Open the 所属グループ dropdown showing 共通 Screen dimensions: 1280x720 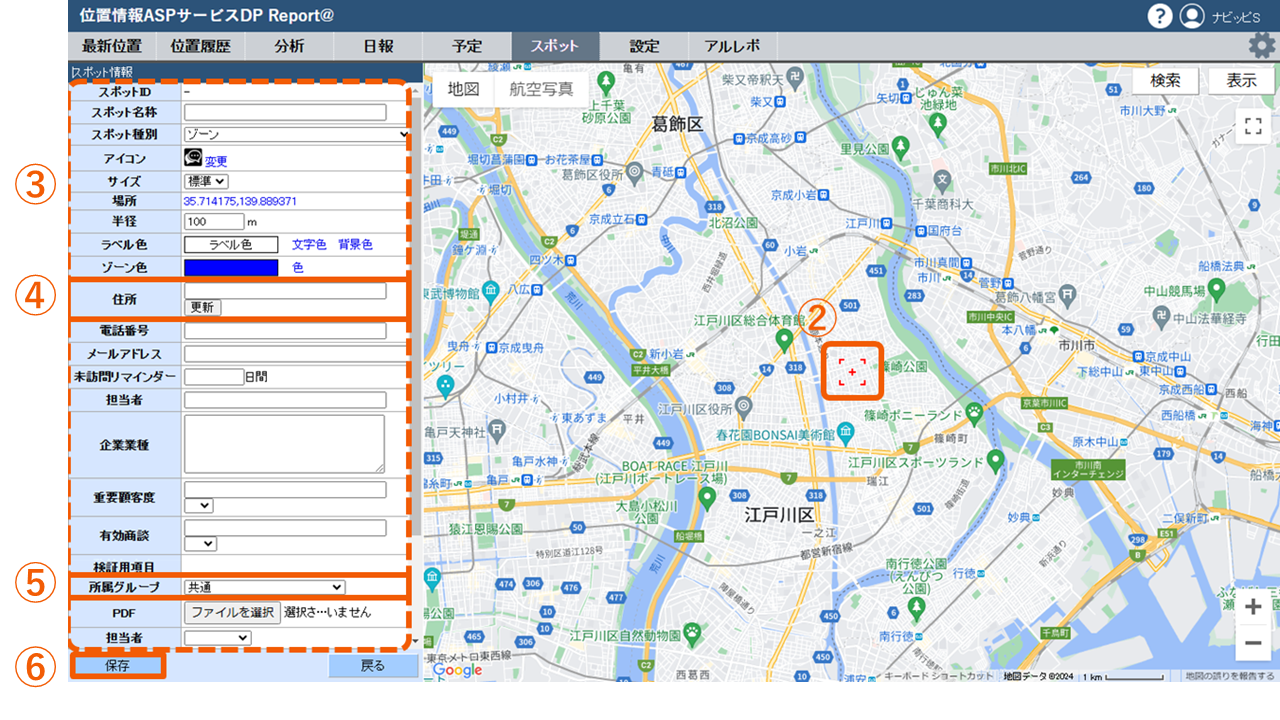point(264,587)
